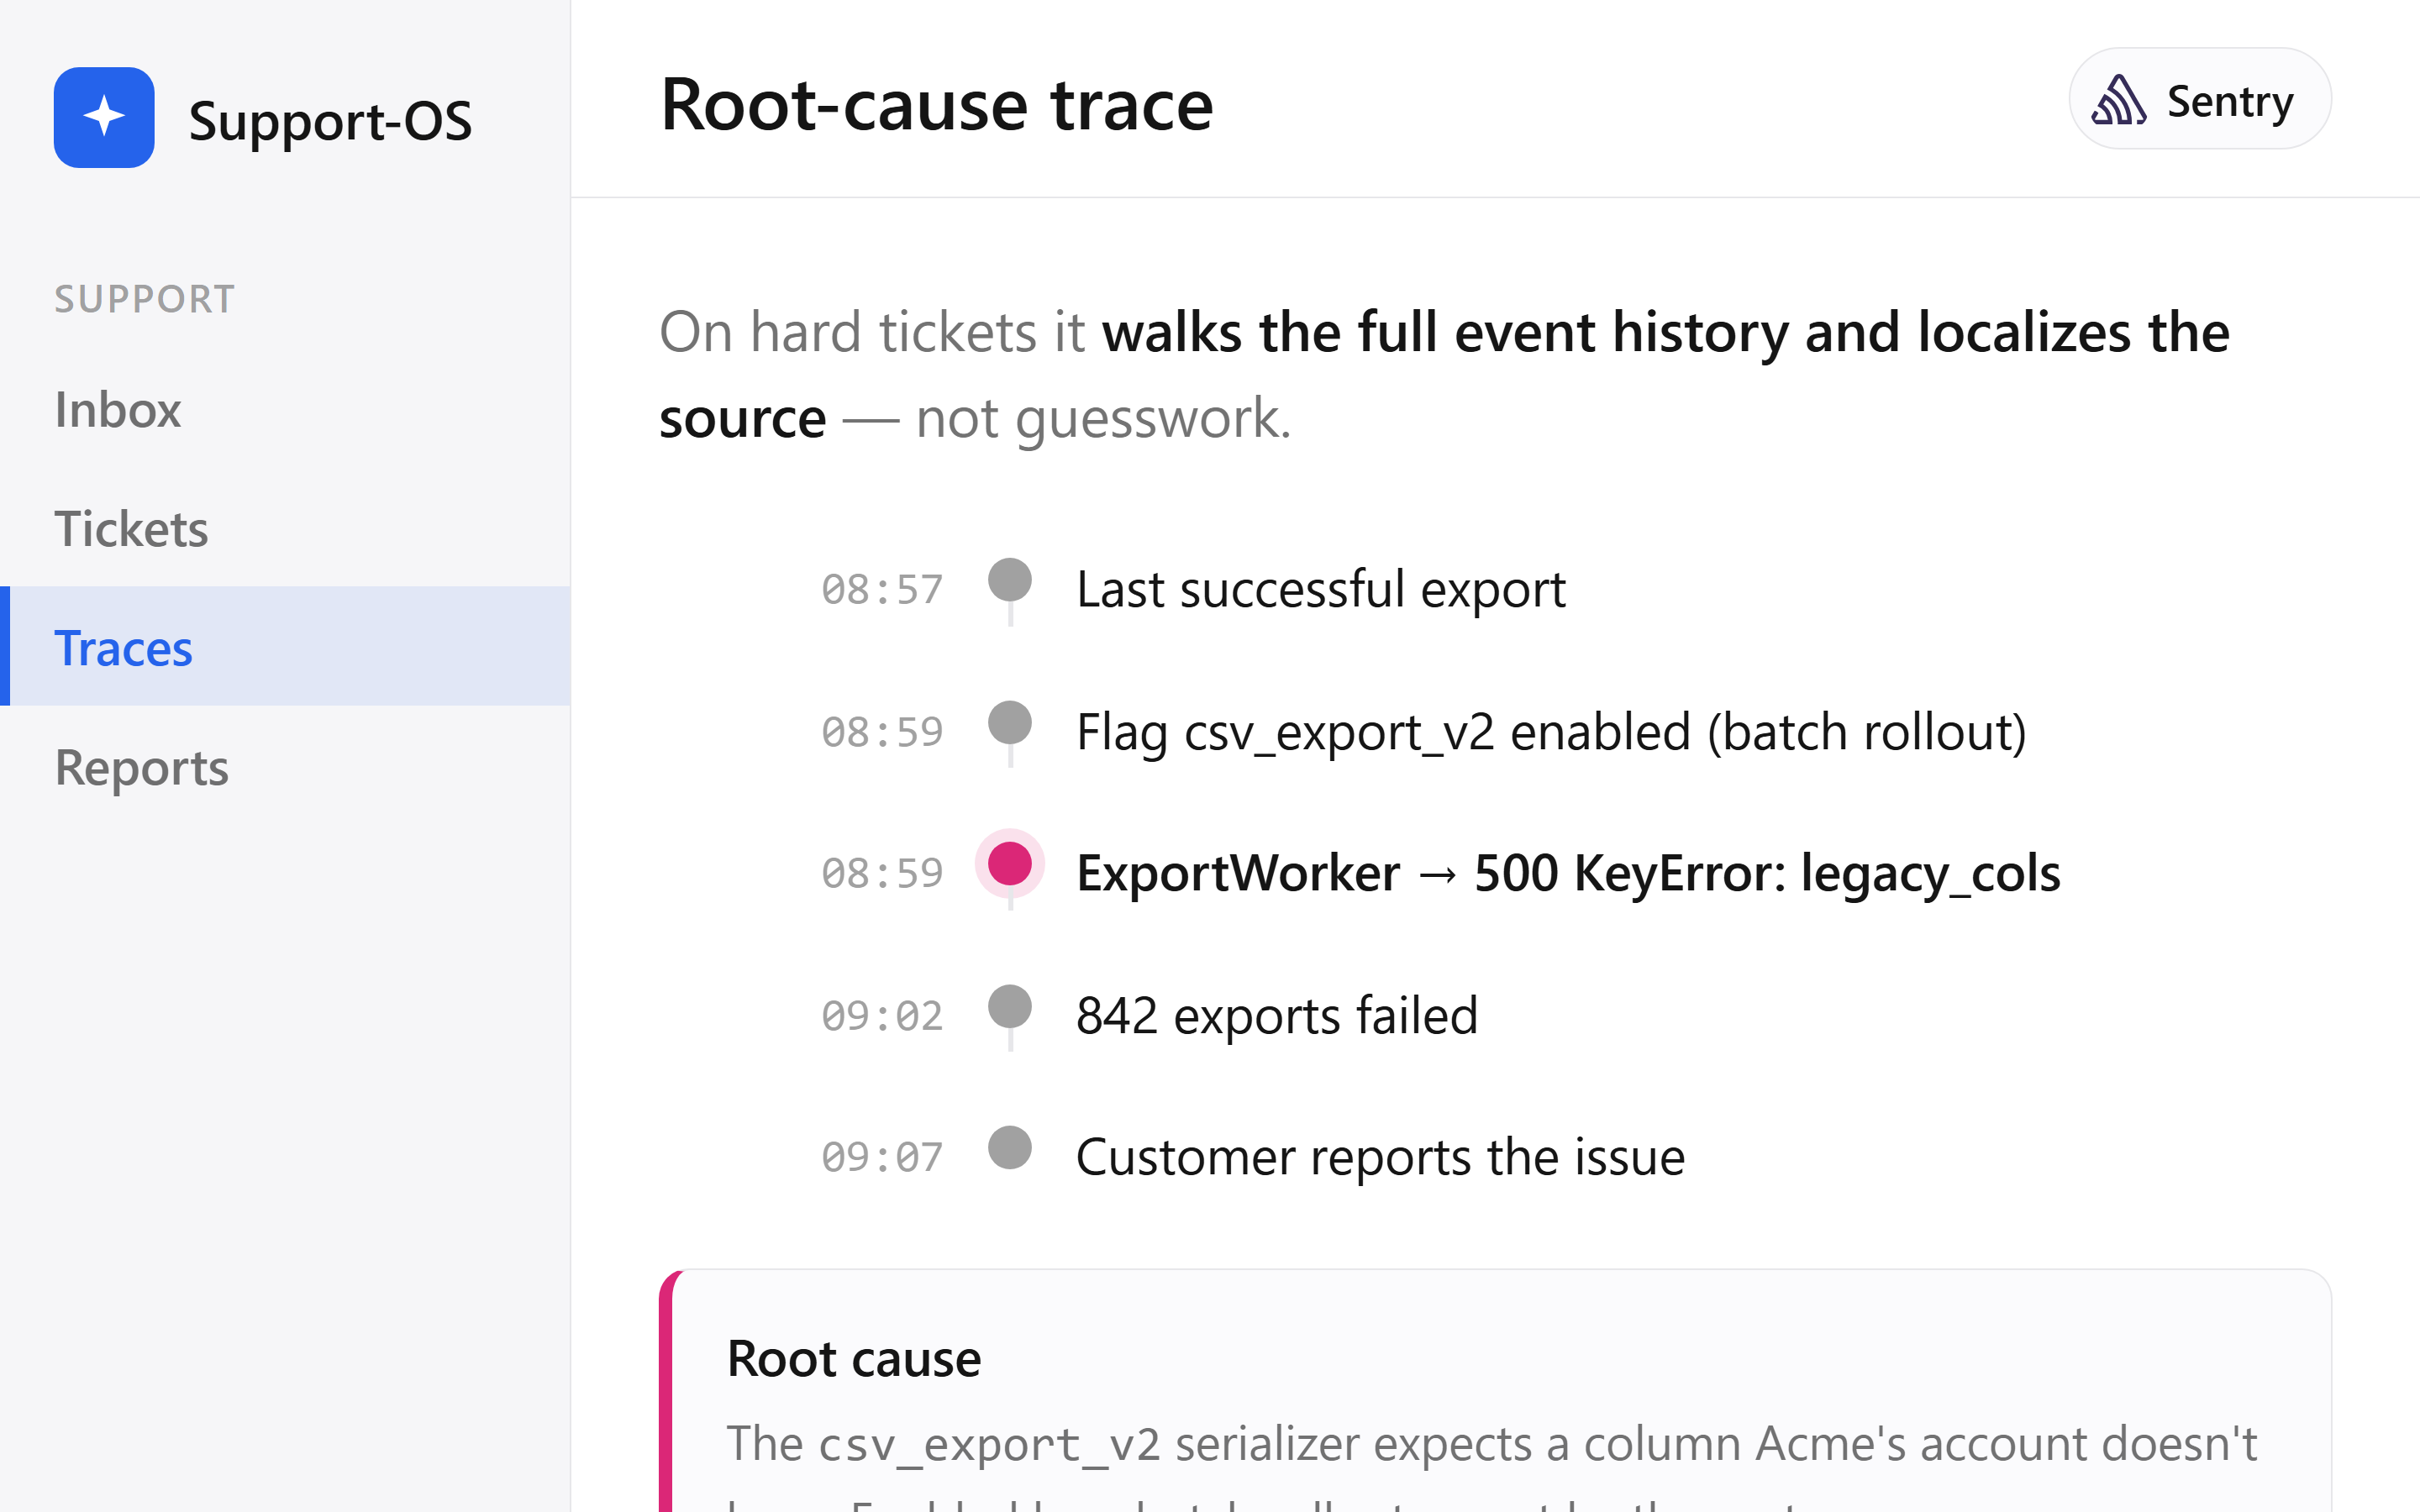Click the "Last successful export" event text
Screen dimensions: 2420x1512
coord(1321,589)
